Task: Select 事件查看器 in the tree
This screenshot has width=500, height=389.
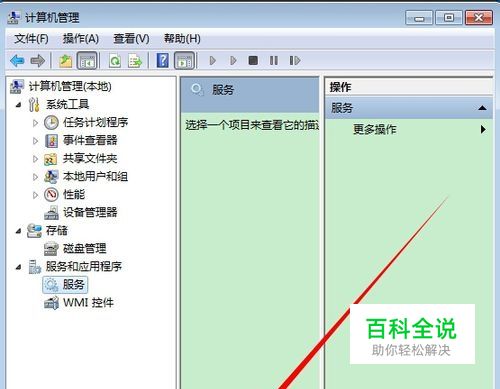Action: [x=90, y=141]
